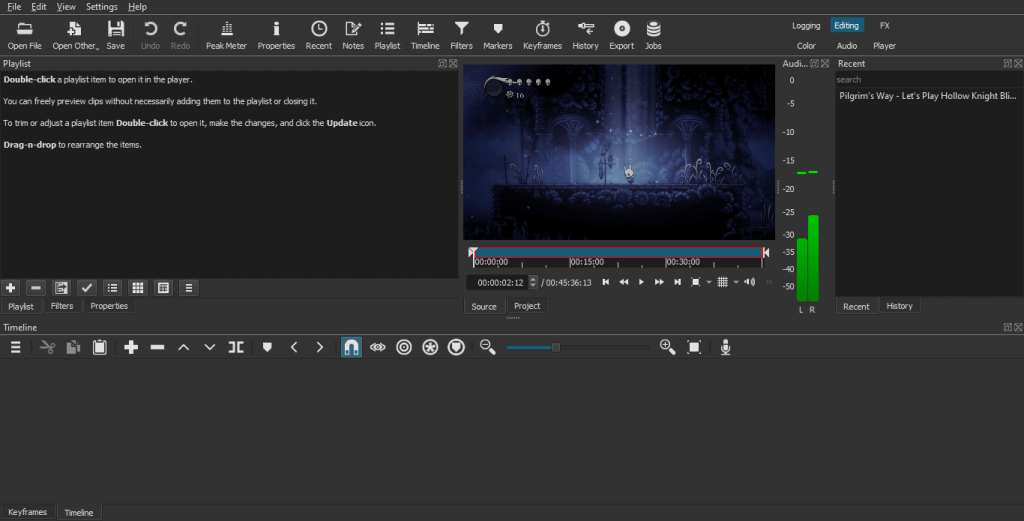Open the timeline hamburger menu
1024x521 pixels.
pos(16,347)
